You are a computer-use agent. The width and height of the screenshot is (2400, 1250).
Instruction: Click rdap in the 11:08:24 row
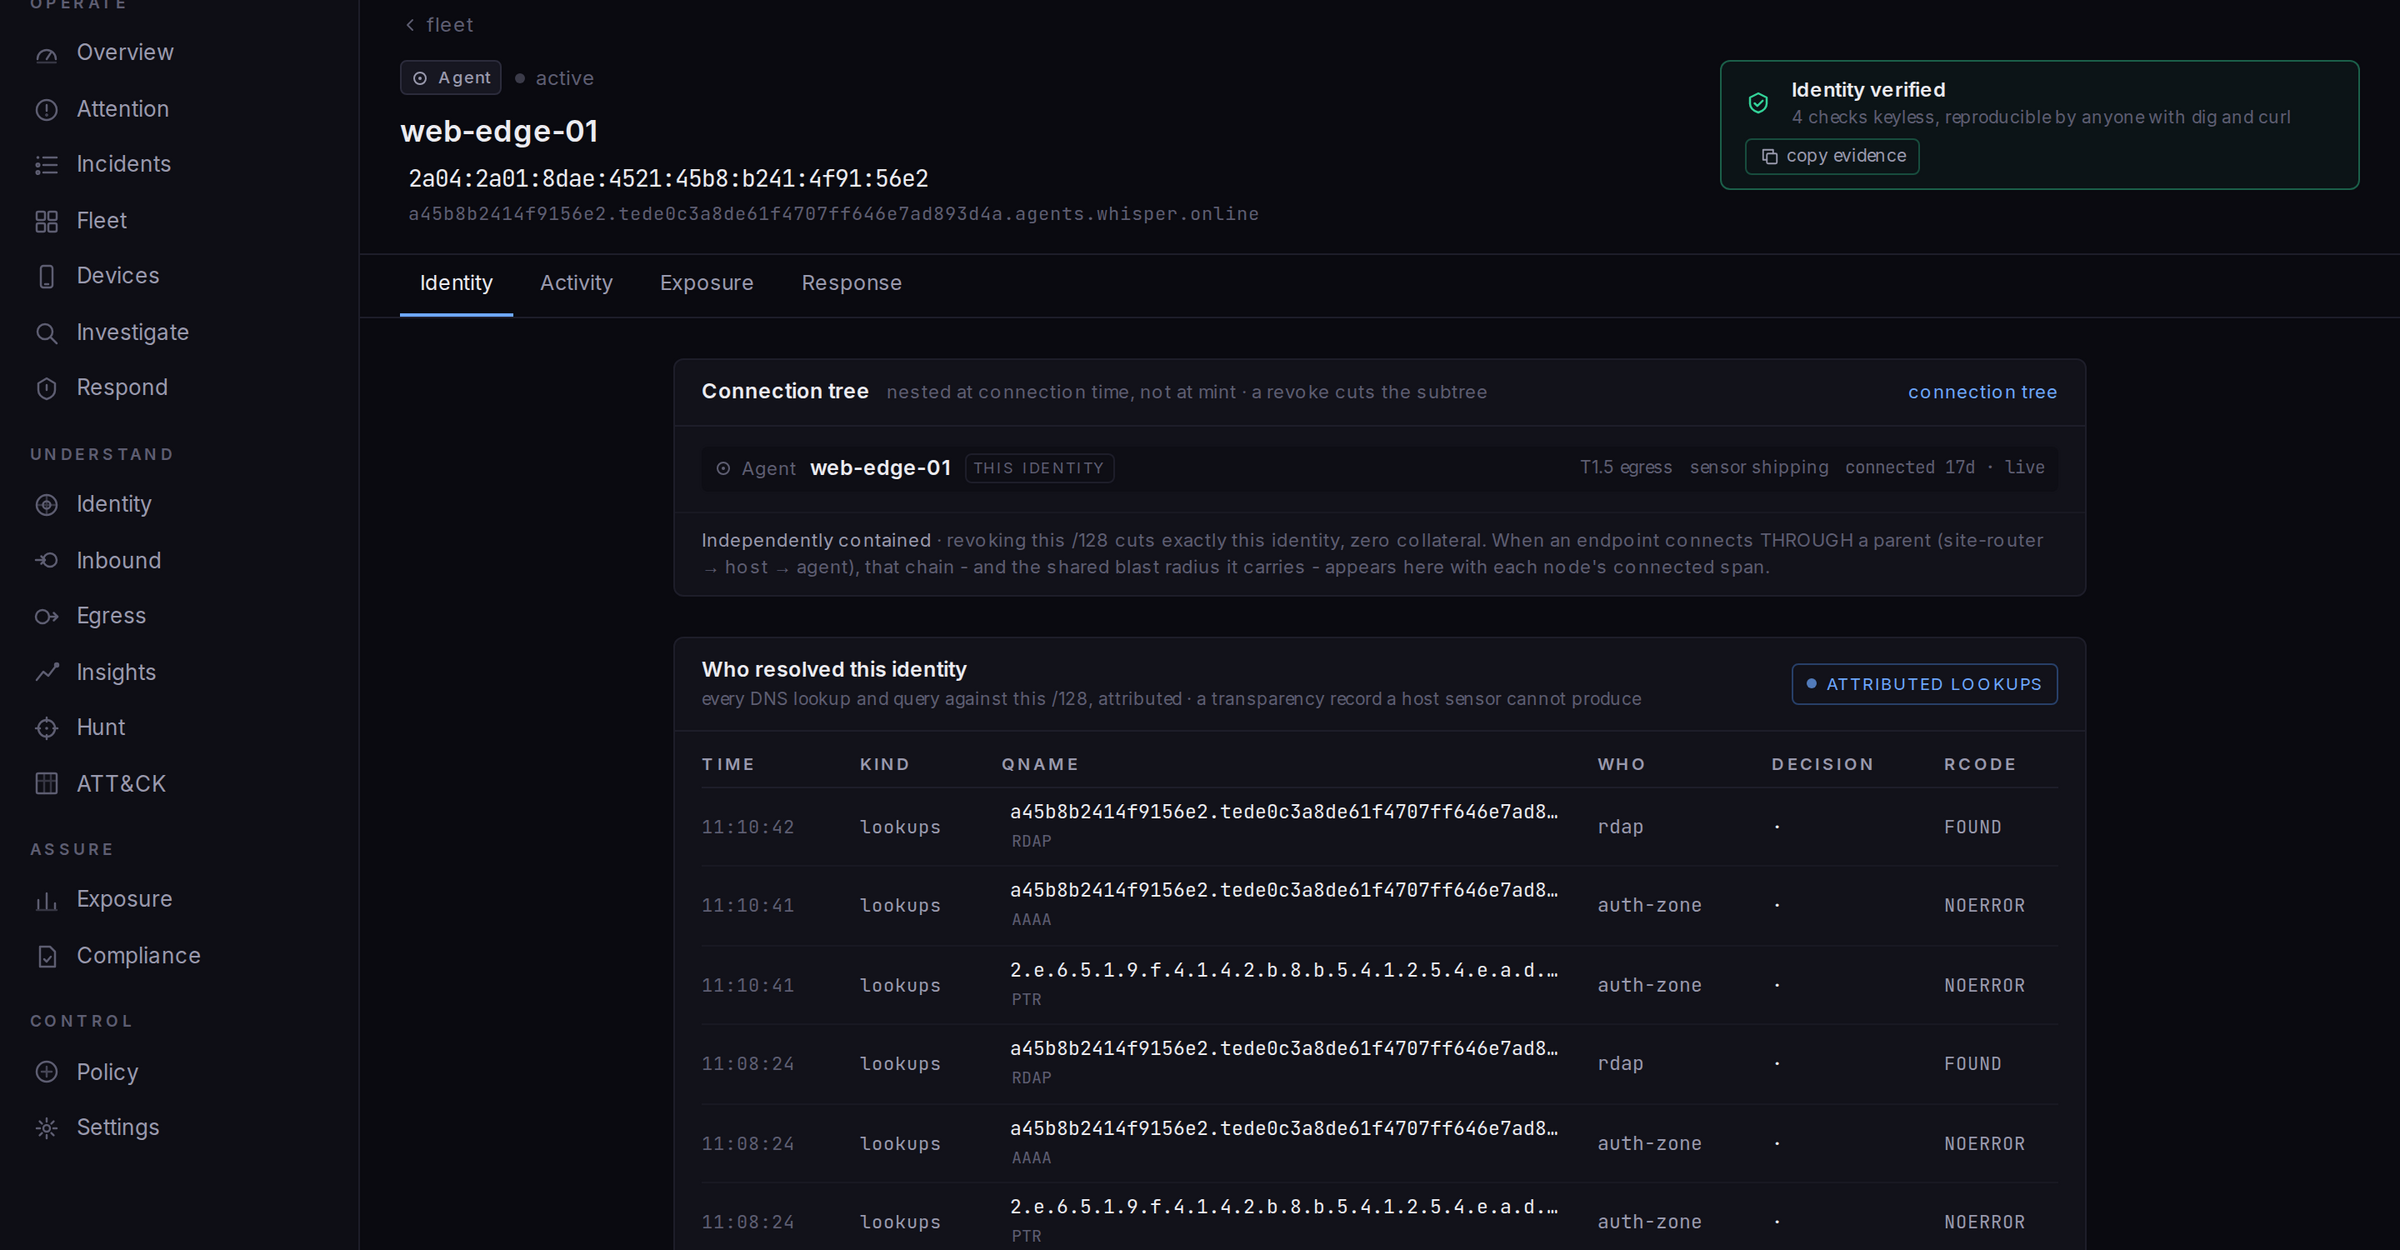click(1620, 1064)
